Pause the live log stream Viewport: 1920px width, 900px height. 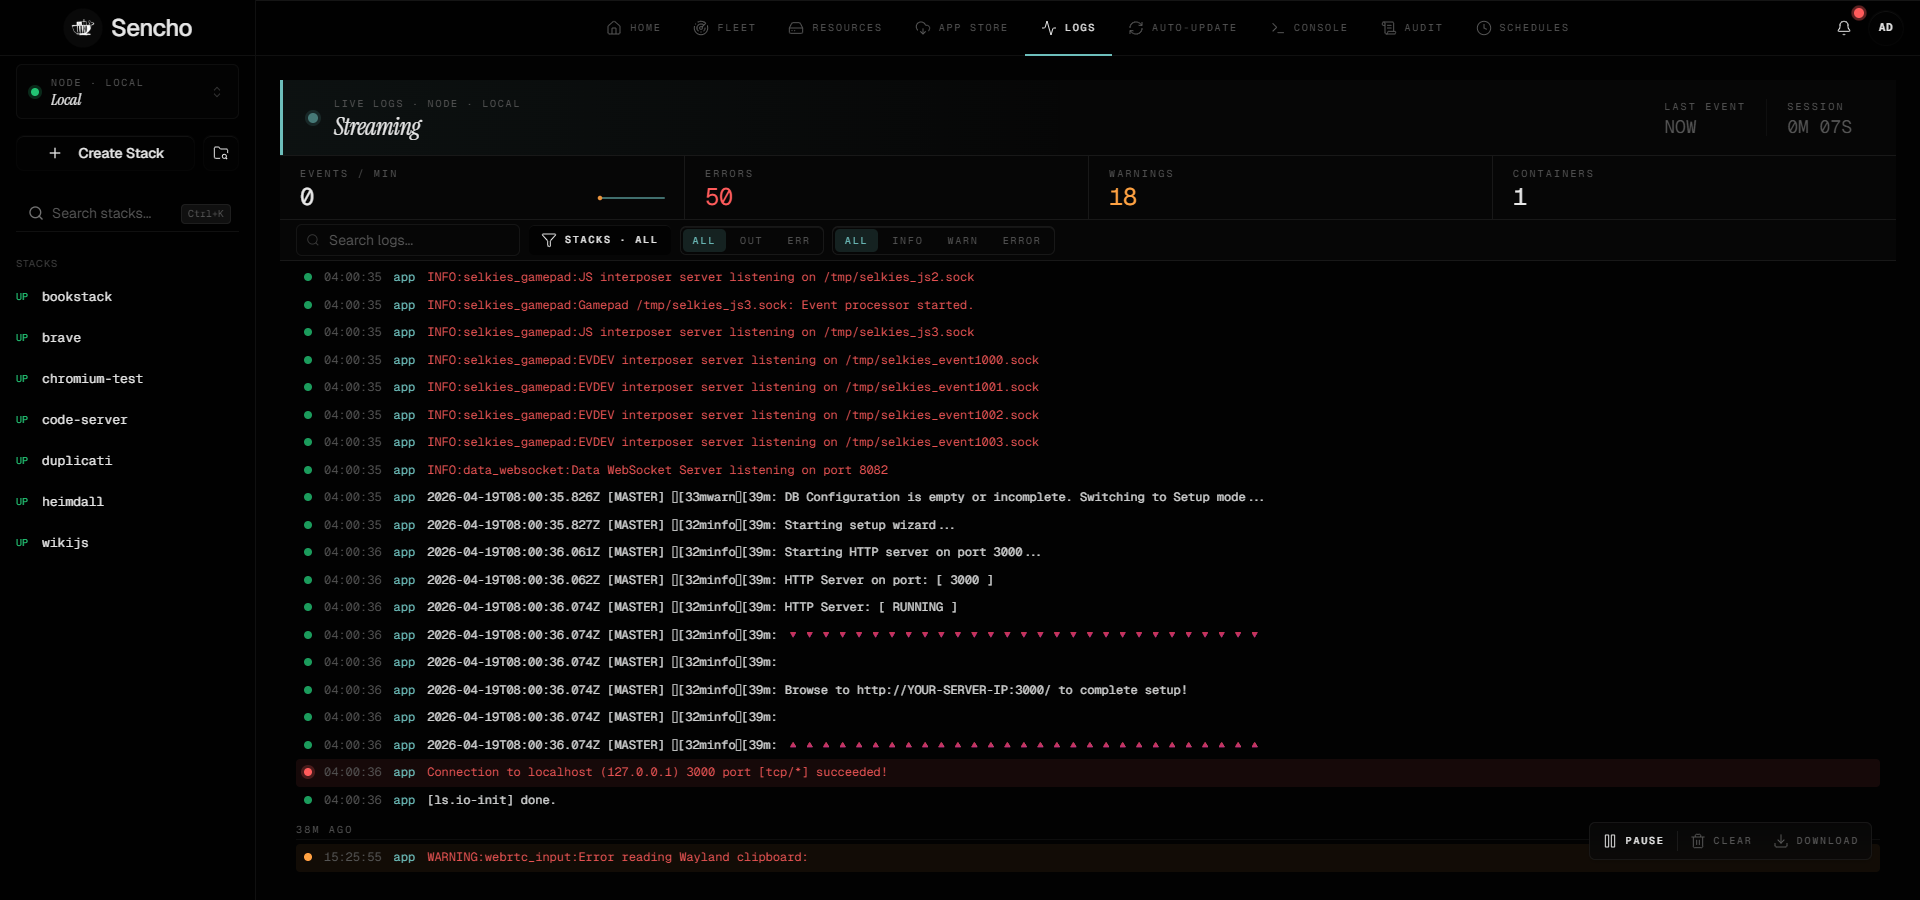click(x=1634, y=841)
